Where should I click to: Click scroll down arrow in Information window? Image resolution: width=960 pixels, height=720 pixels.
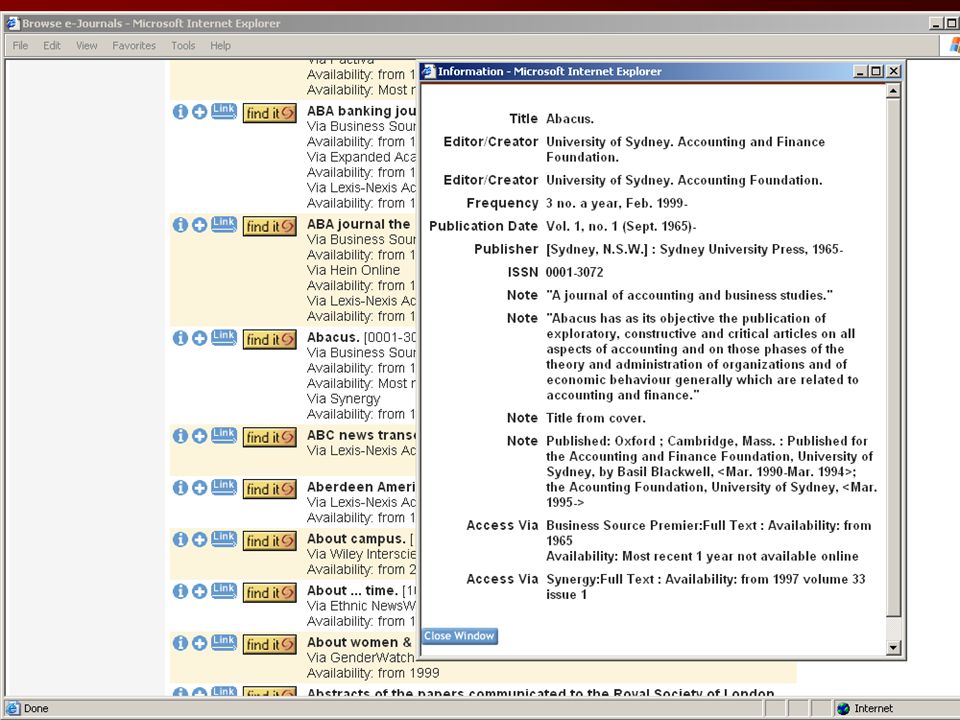tap(893, 647)
